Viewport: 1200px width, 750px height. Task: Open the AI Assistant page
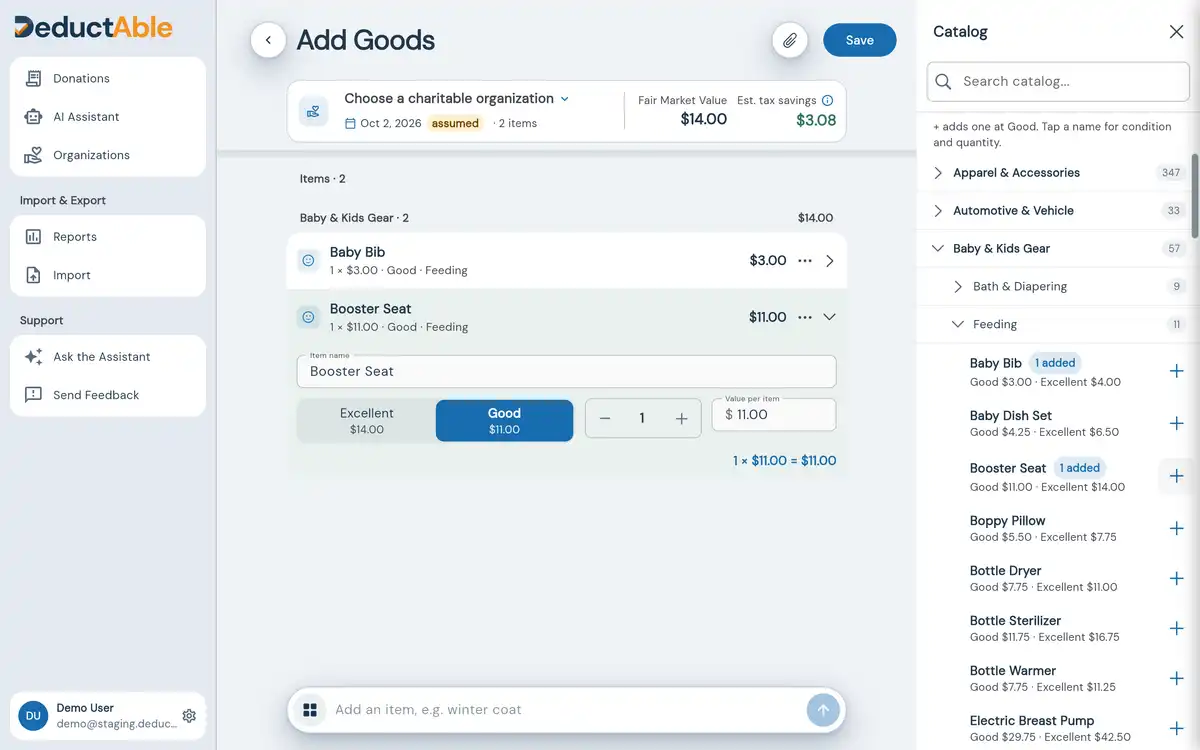click(108, 117)
